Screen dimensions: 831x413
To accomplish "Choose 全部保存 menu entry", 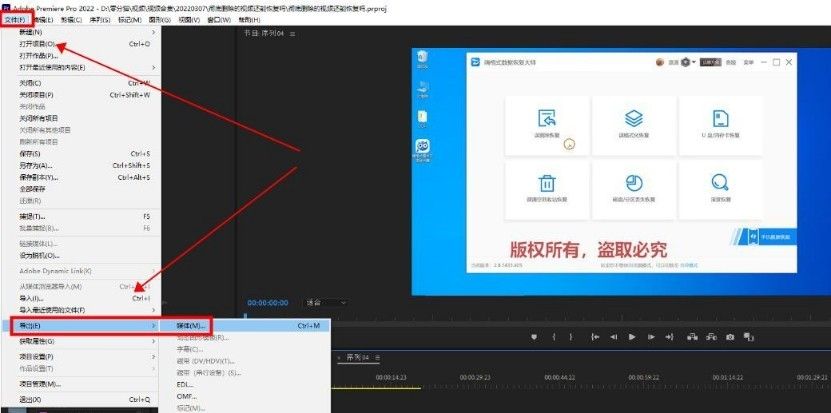I will [x=82, y=189].
